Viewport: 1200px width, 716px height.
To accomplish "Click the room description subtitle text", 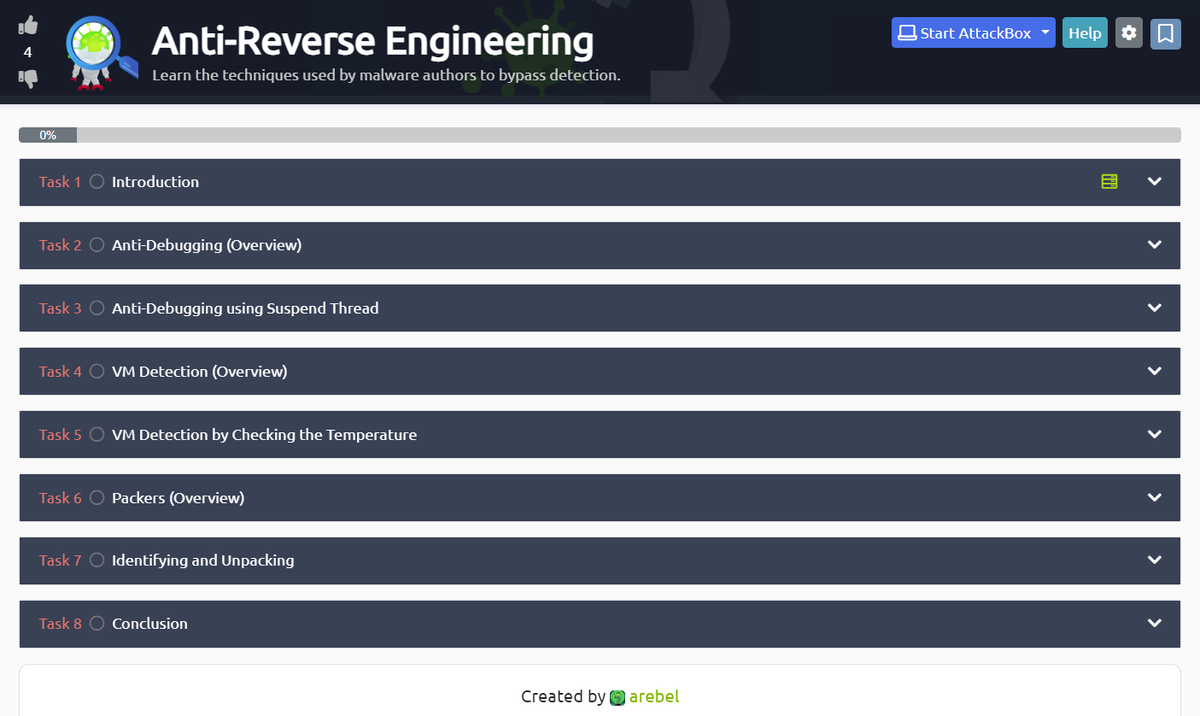I will pyautogui.click(x=386, y=75).
